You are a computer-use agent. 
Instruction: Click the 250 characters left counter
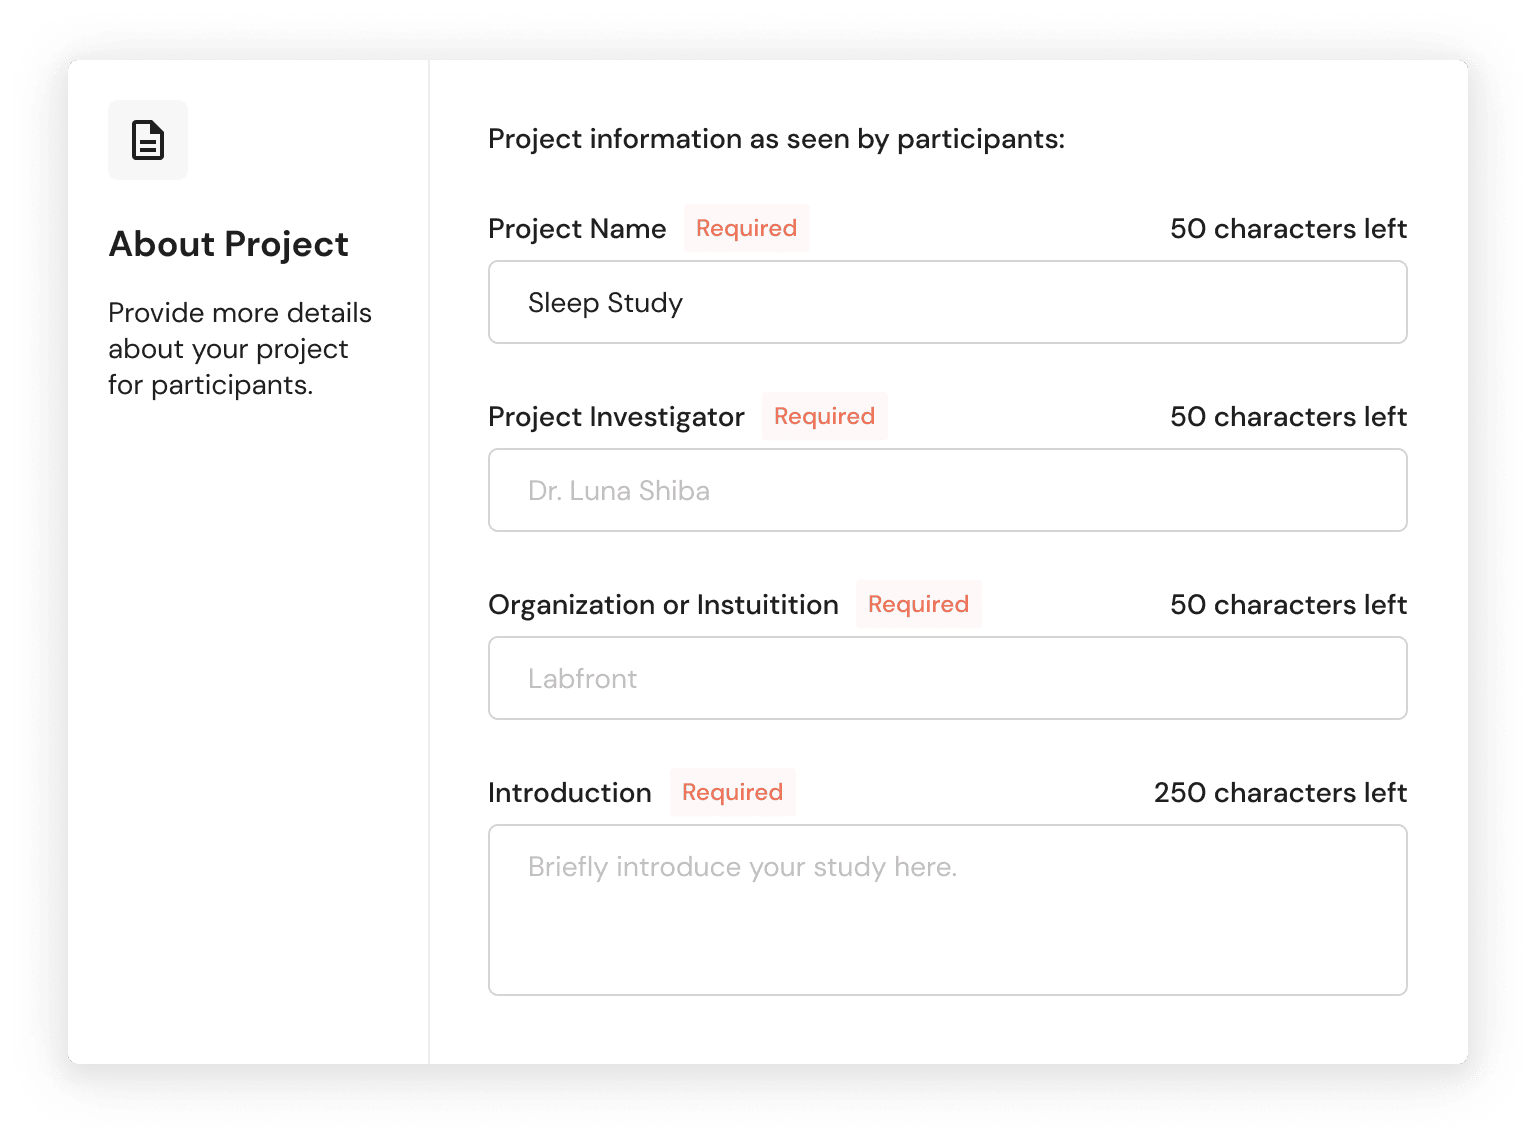(x=1280, y=793)
